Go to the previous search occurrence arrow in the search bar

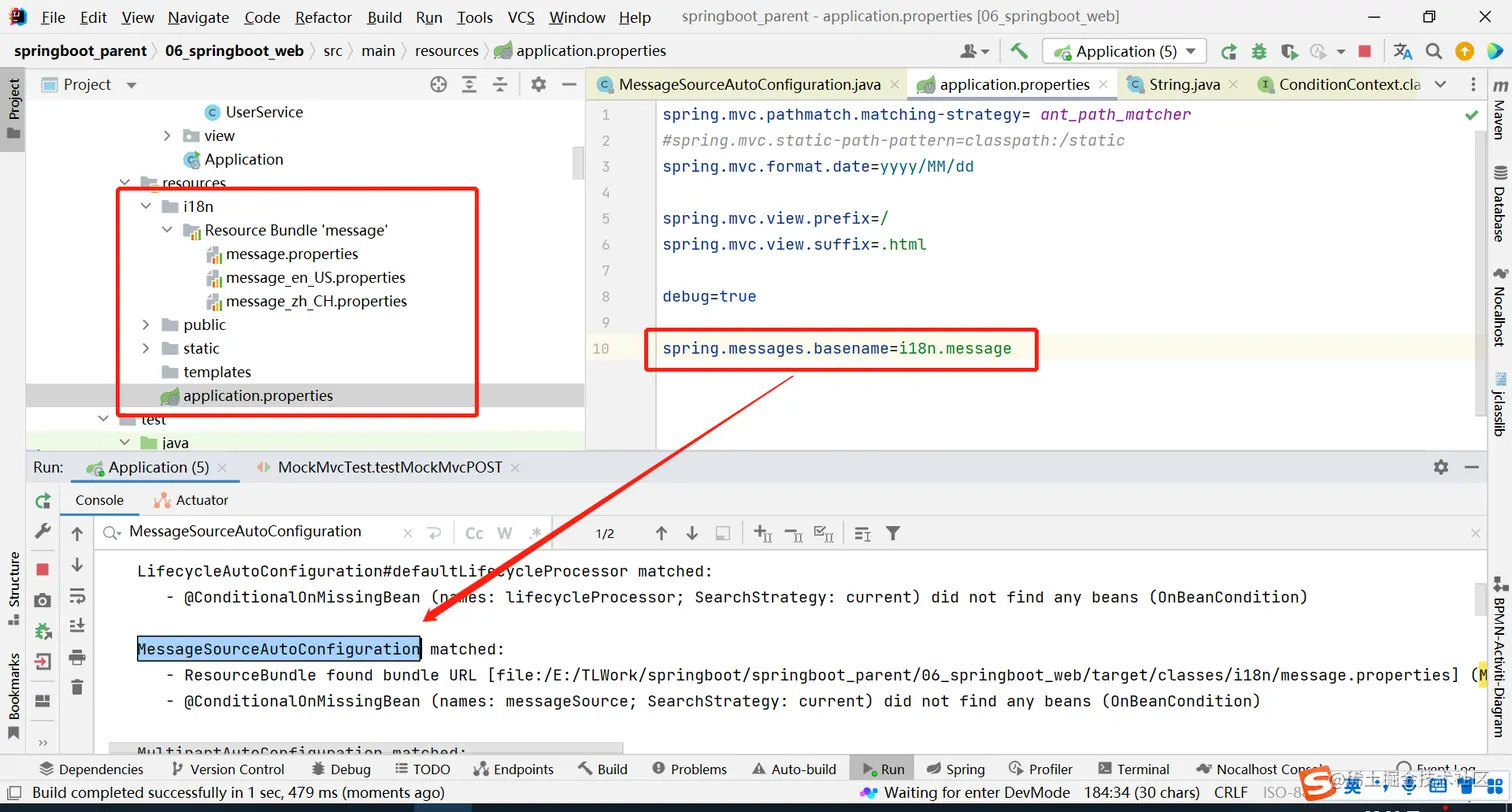tap(661, 534)
